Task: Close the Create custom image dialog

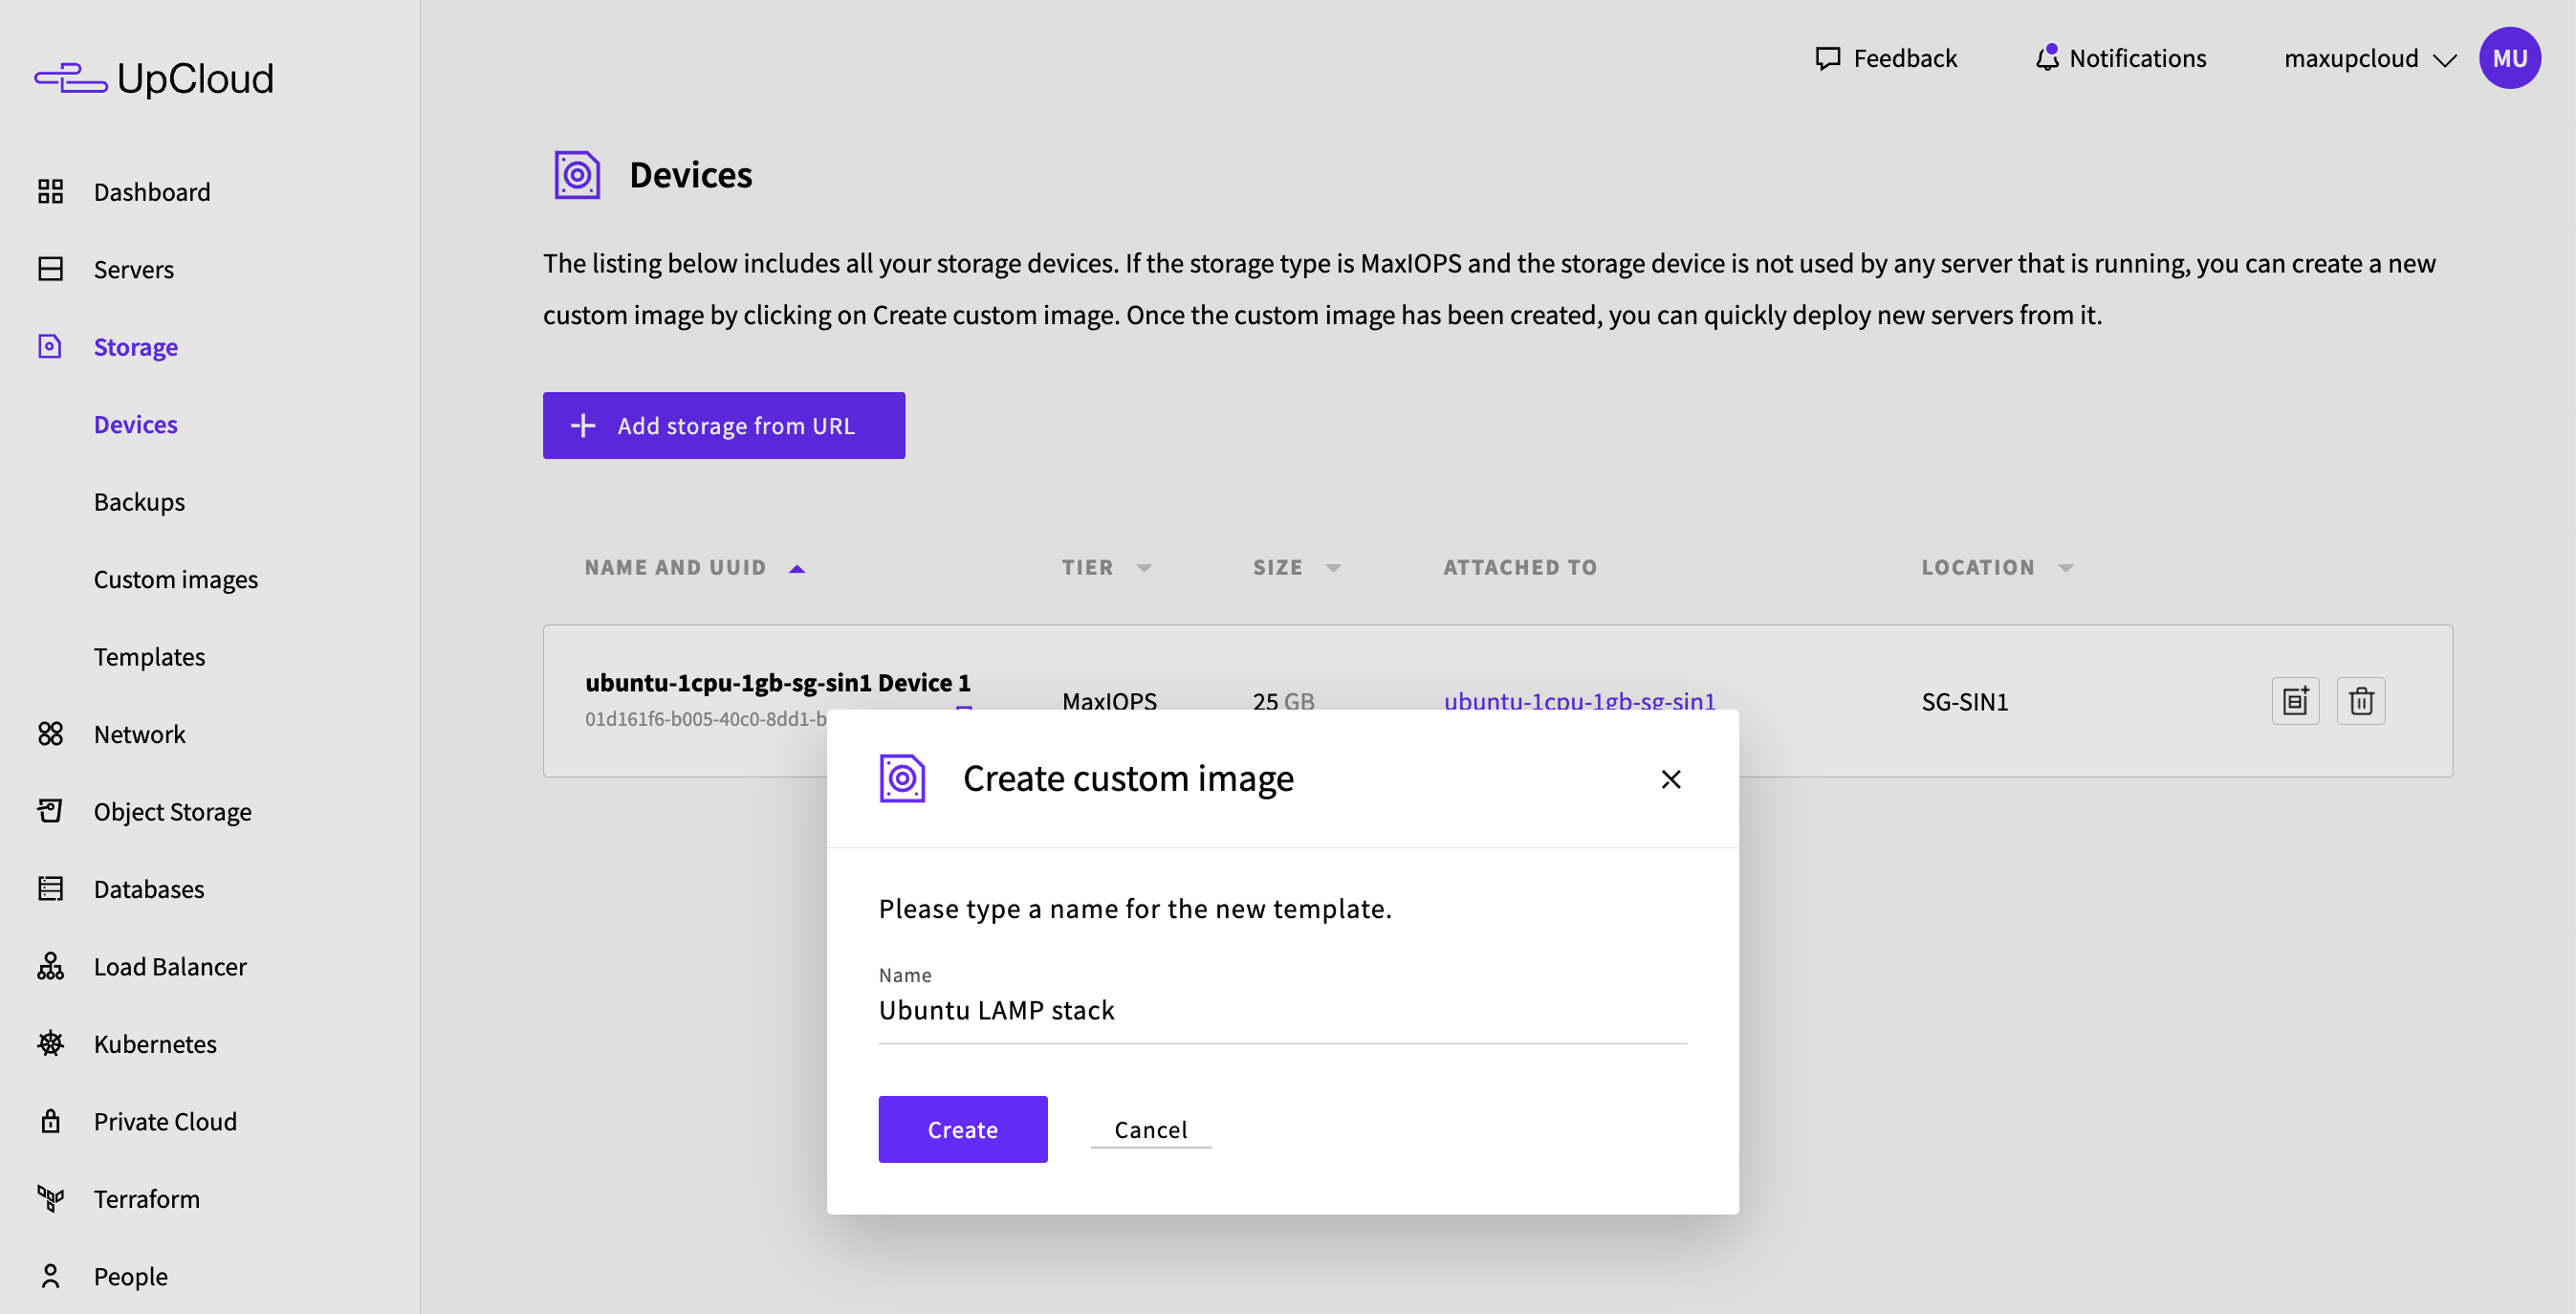Action: [x=1670, y=779]
